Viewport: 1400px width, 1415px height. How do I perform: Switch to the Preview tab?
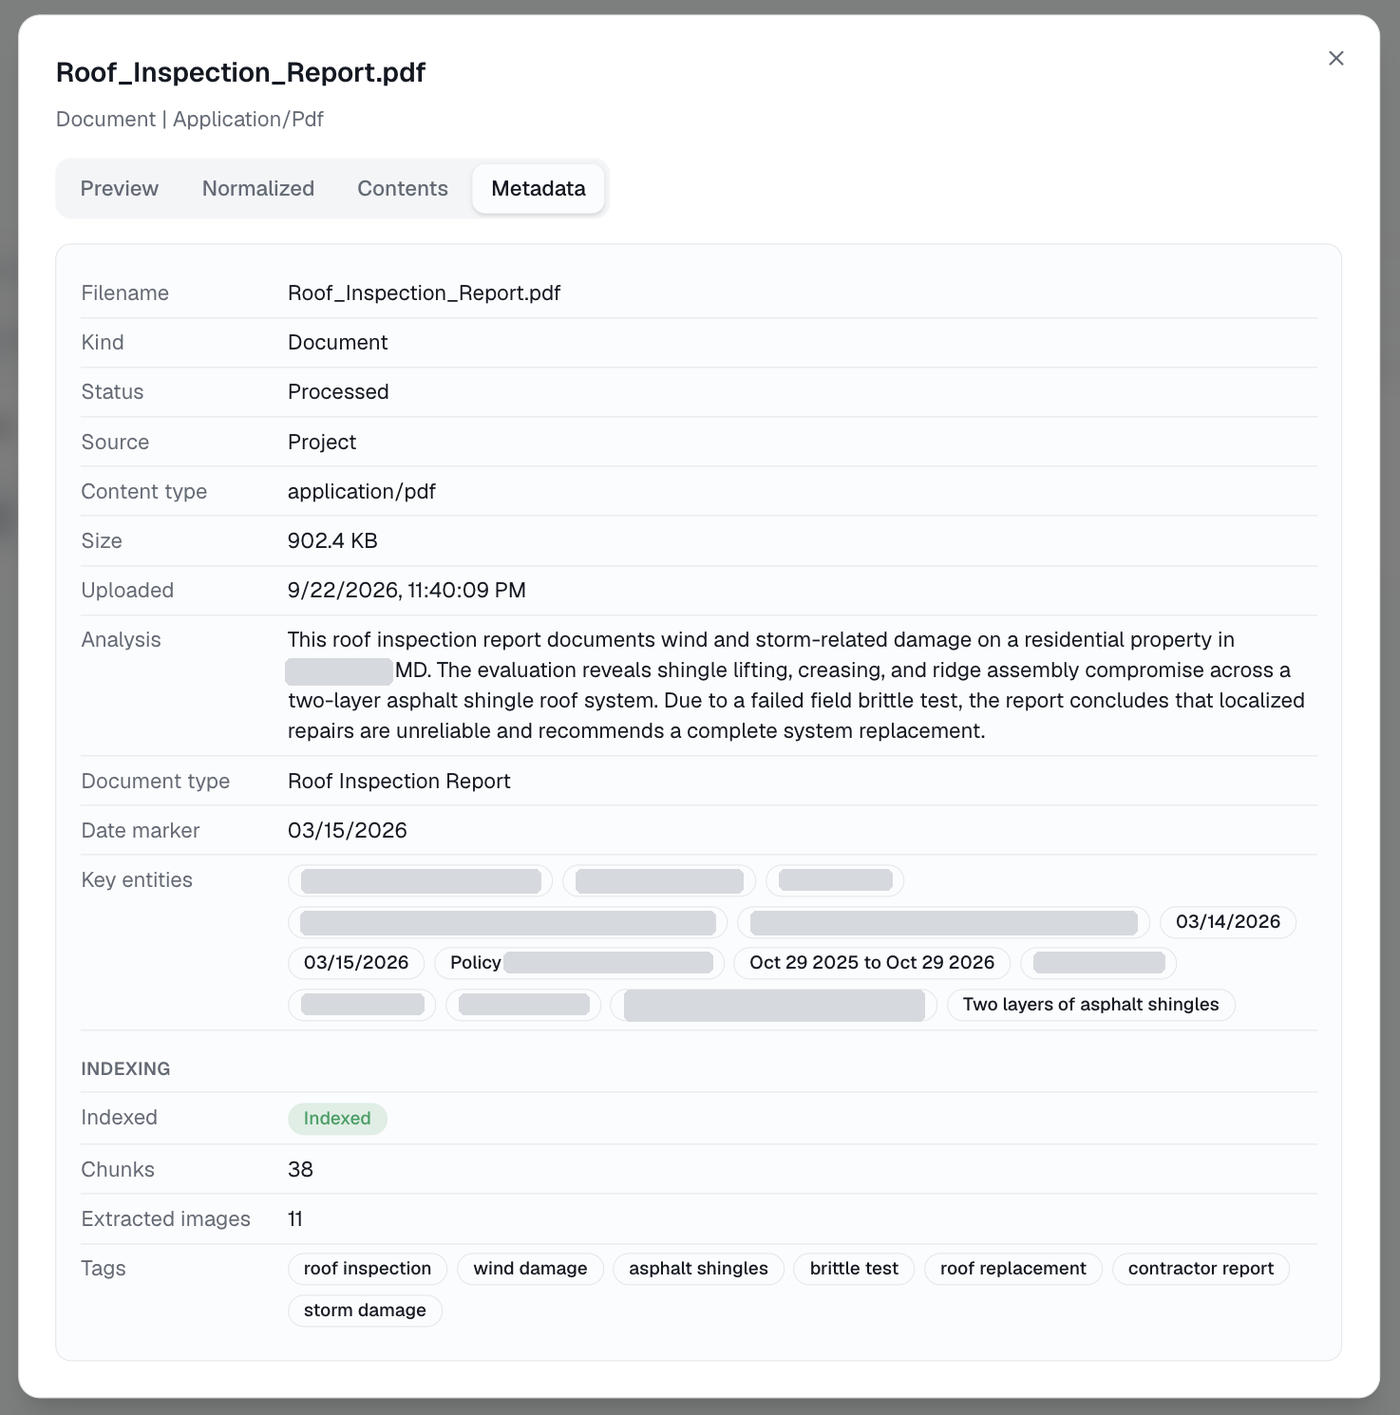coord(119,188)
